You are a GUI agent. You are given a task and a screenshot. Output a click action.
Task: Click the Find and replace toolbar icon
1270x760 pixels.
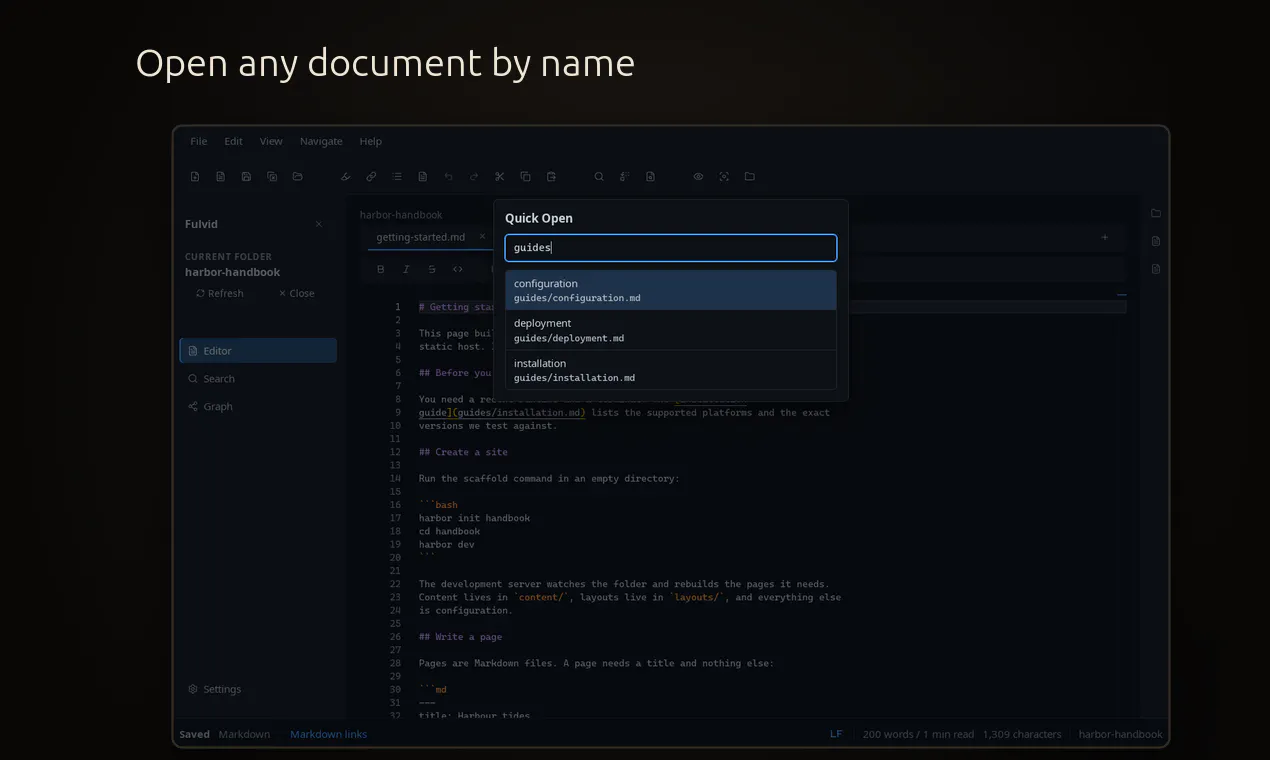point(624,177)
